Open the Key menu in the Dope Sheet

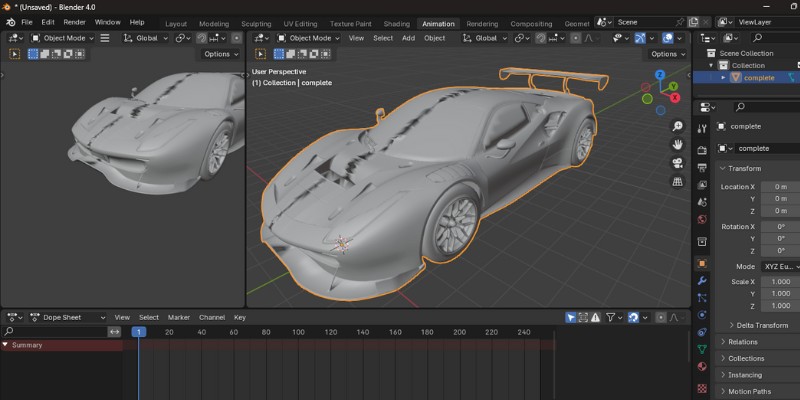(x=240, y=317)
